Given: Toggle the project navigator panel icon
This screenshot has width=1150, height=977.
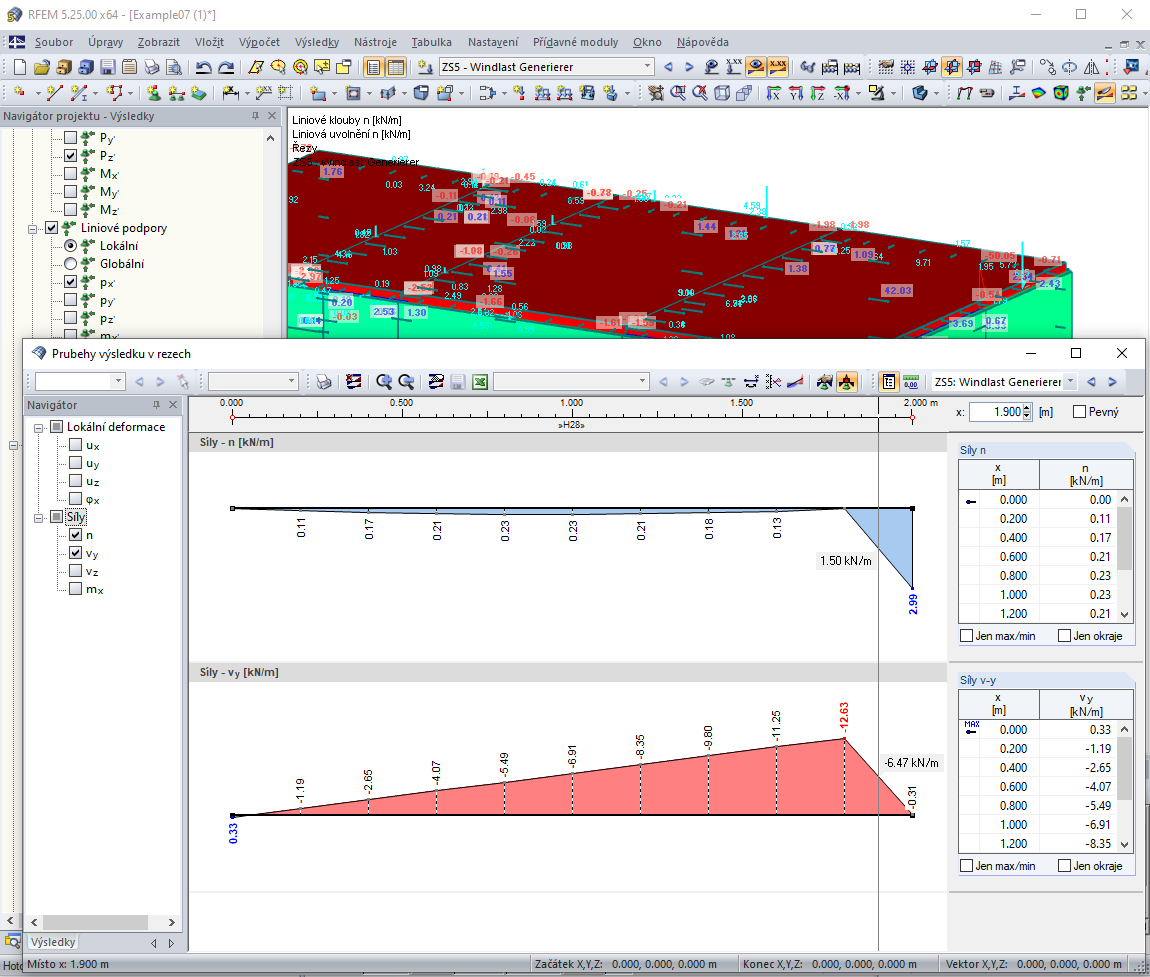Looking at the screenshot, I should (373, 67).
